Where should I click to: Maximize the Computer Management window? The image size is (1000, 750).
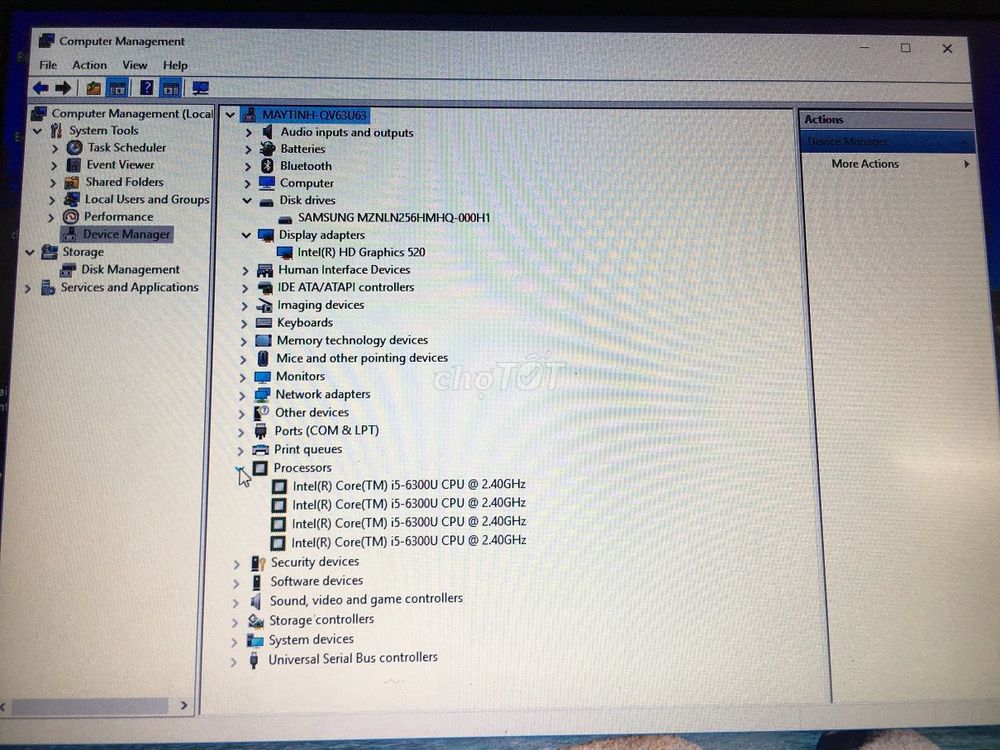click(906, 48)
